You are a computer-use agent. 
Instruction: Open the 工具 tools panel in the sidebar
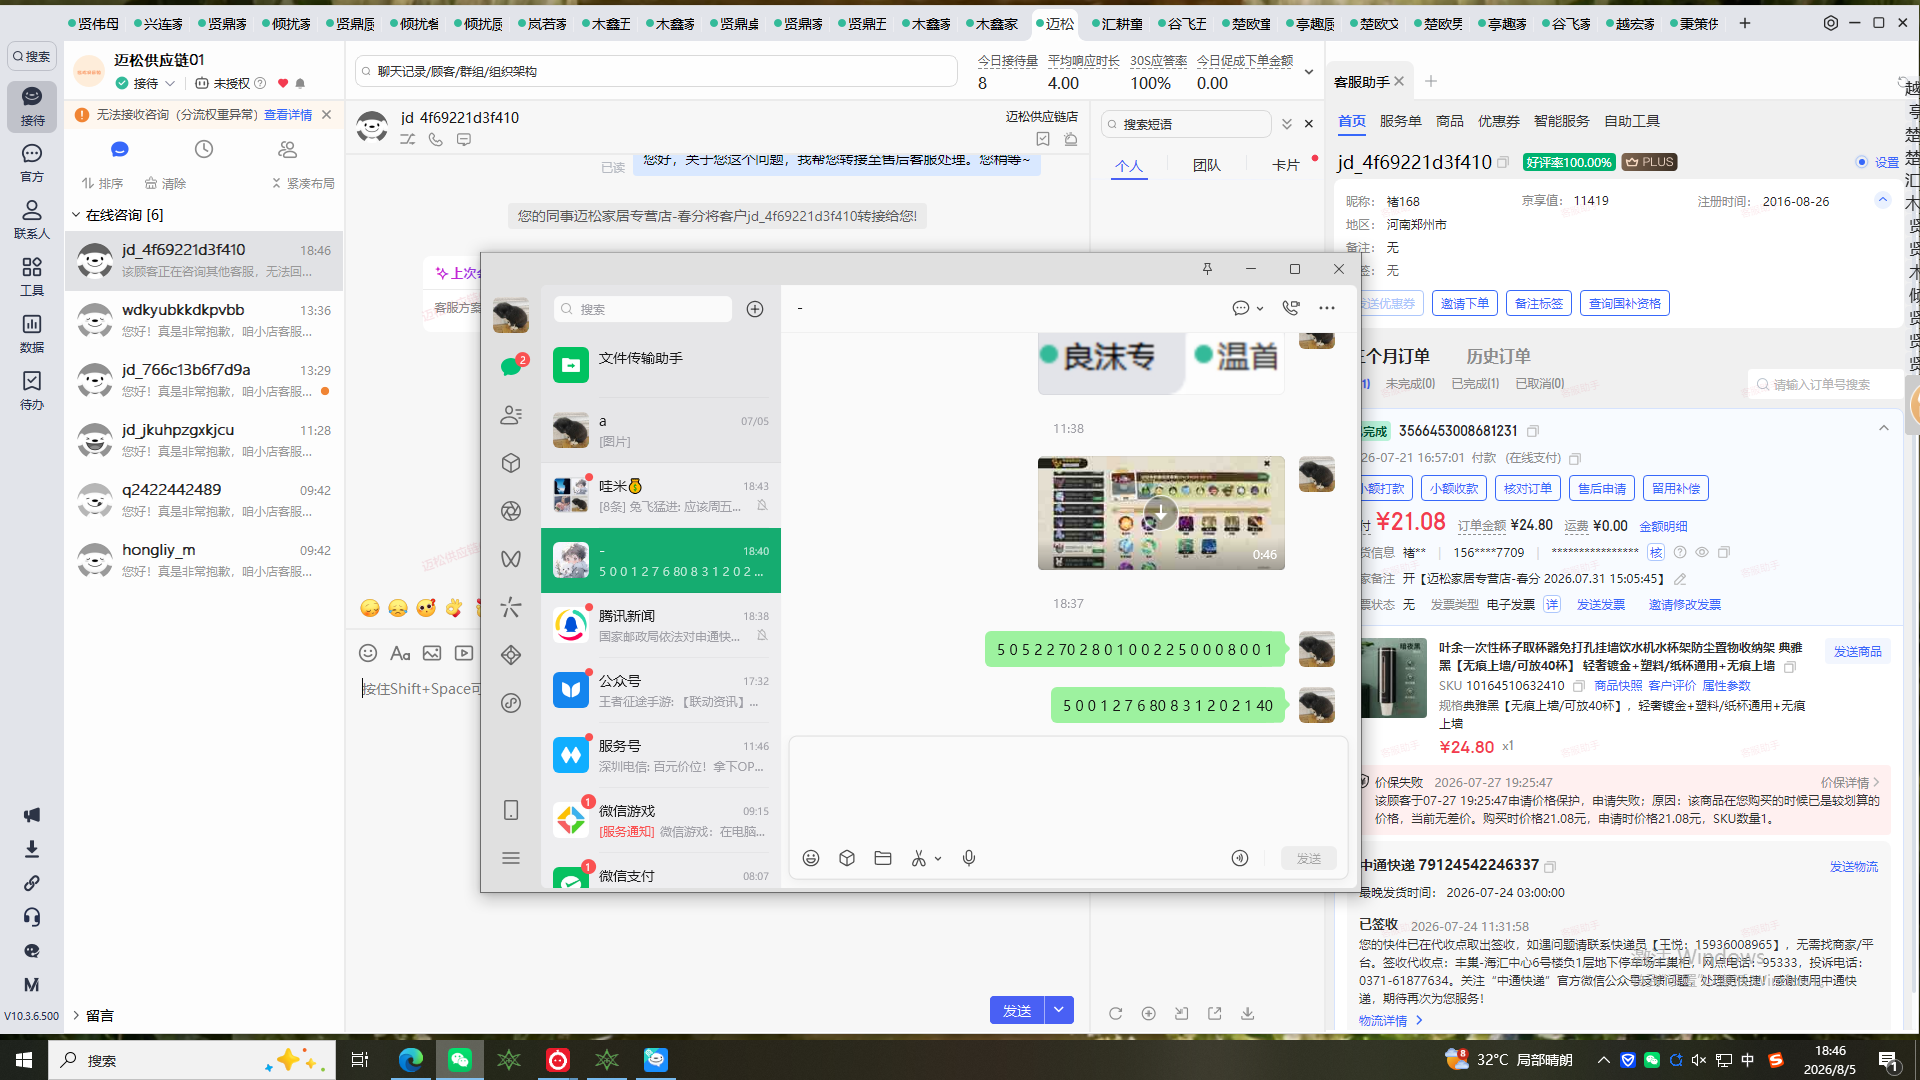(x=32, y=276)
